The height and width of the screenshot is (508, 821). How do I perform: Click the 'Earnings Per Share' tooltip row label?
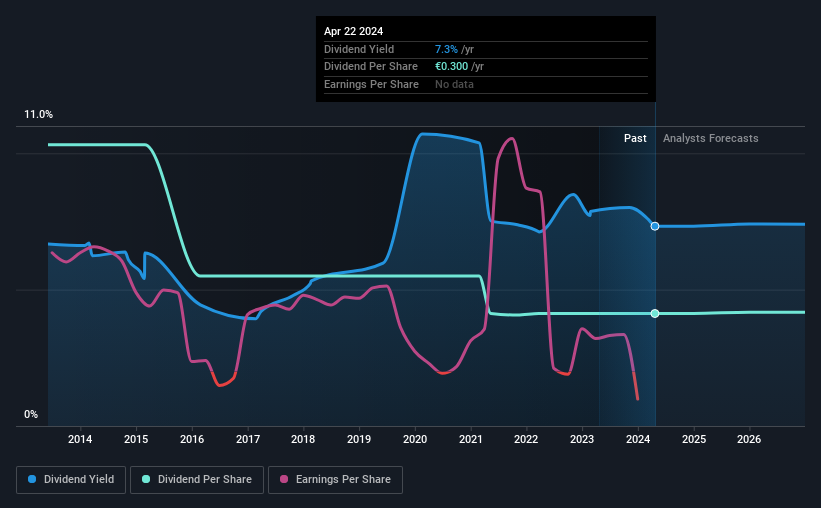[371, 84]
